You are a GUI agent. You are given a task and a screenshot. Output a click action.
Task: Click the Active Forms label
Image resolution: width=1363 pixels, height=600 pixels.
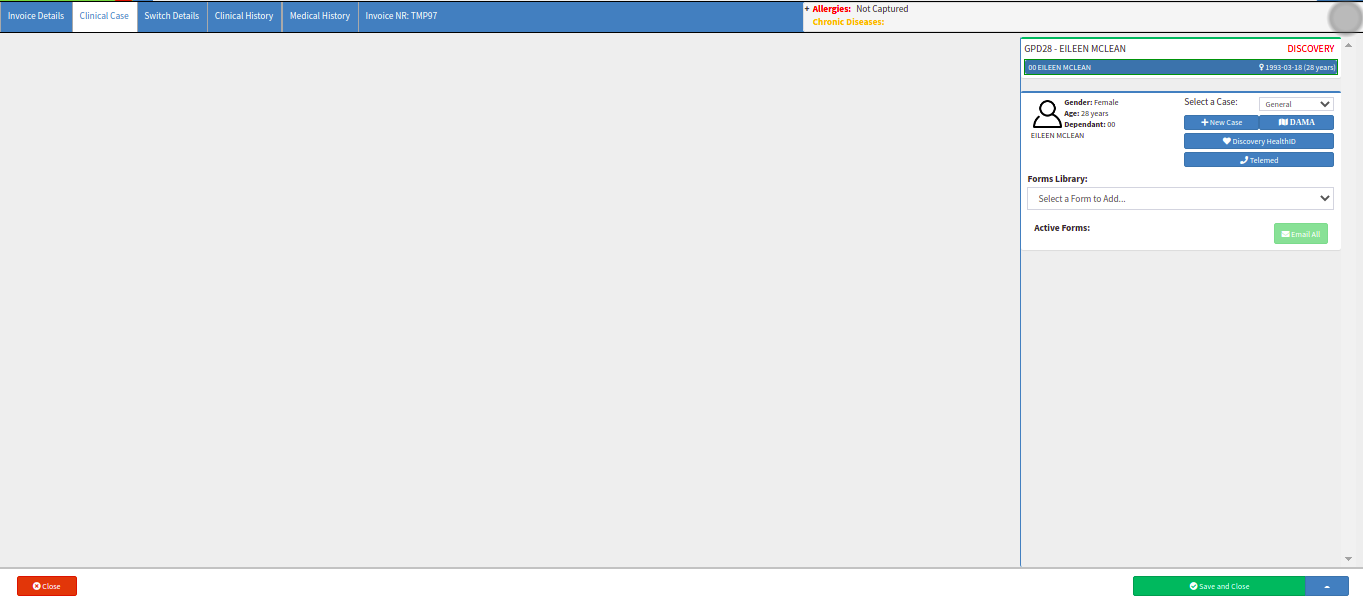(1062, 228)
